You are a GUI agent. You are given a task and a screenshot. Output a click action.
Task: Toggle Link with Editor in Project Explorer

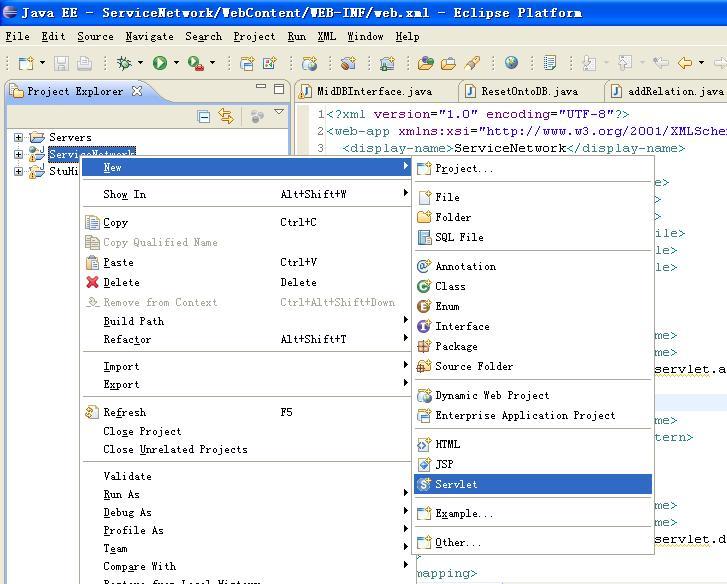point(226,116)
